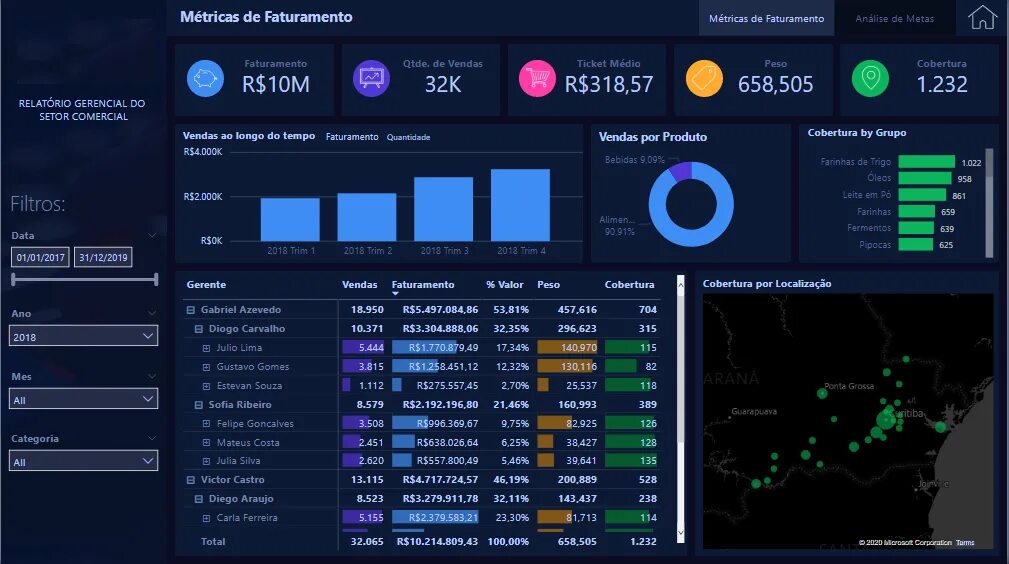Sort table by Faturamento column header

pyautogui.click(x=423, y=285)
